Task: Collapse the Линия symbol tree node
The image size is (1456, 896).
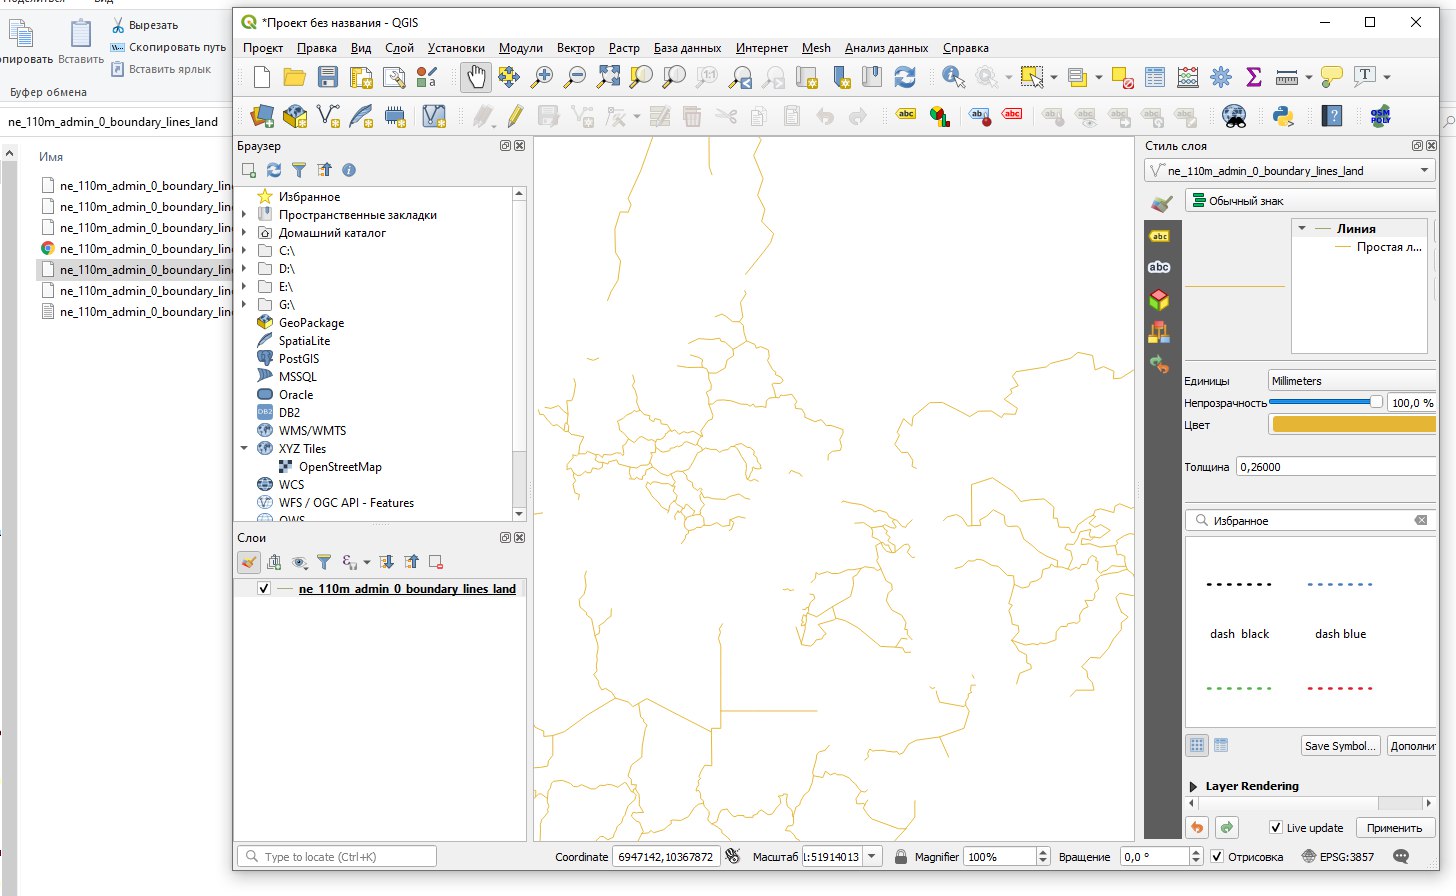Action: click(1302, 229)
